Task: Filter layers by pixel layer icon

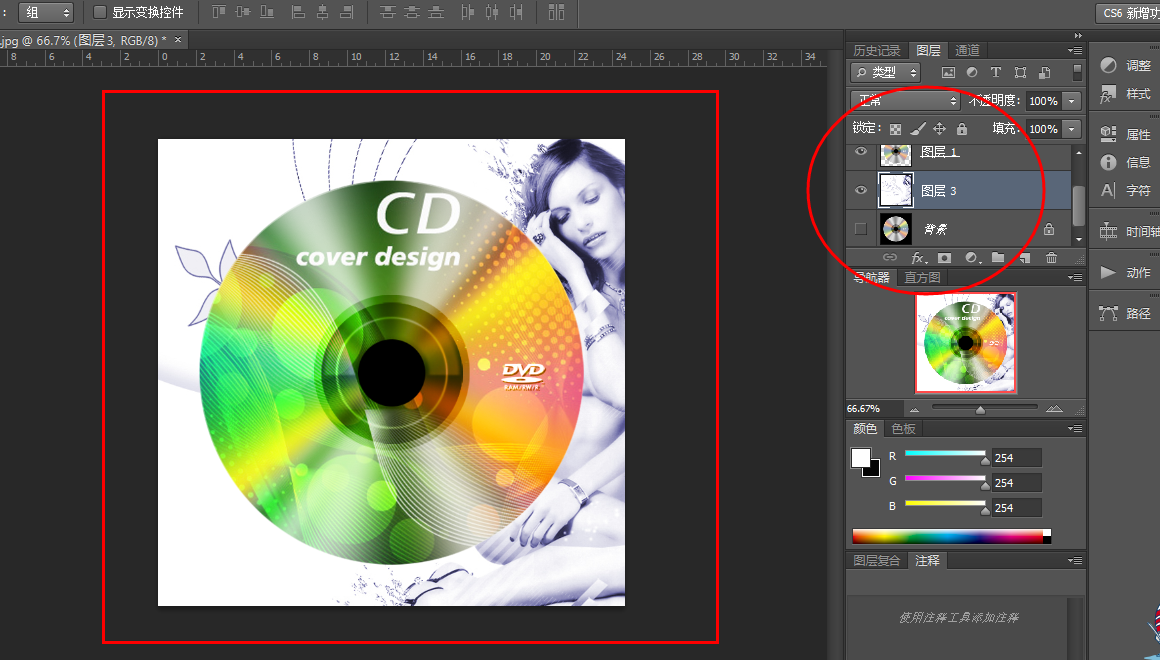Action: click(x=948, y=73)
